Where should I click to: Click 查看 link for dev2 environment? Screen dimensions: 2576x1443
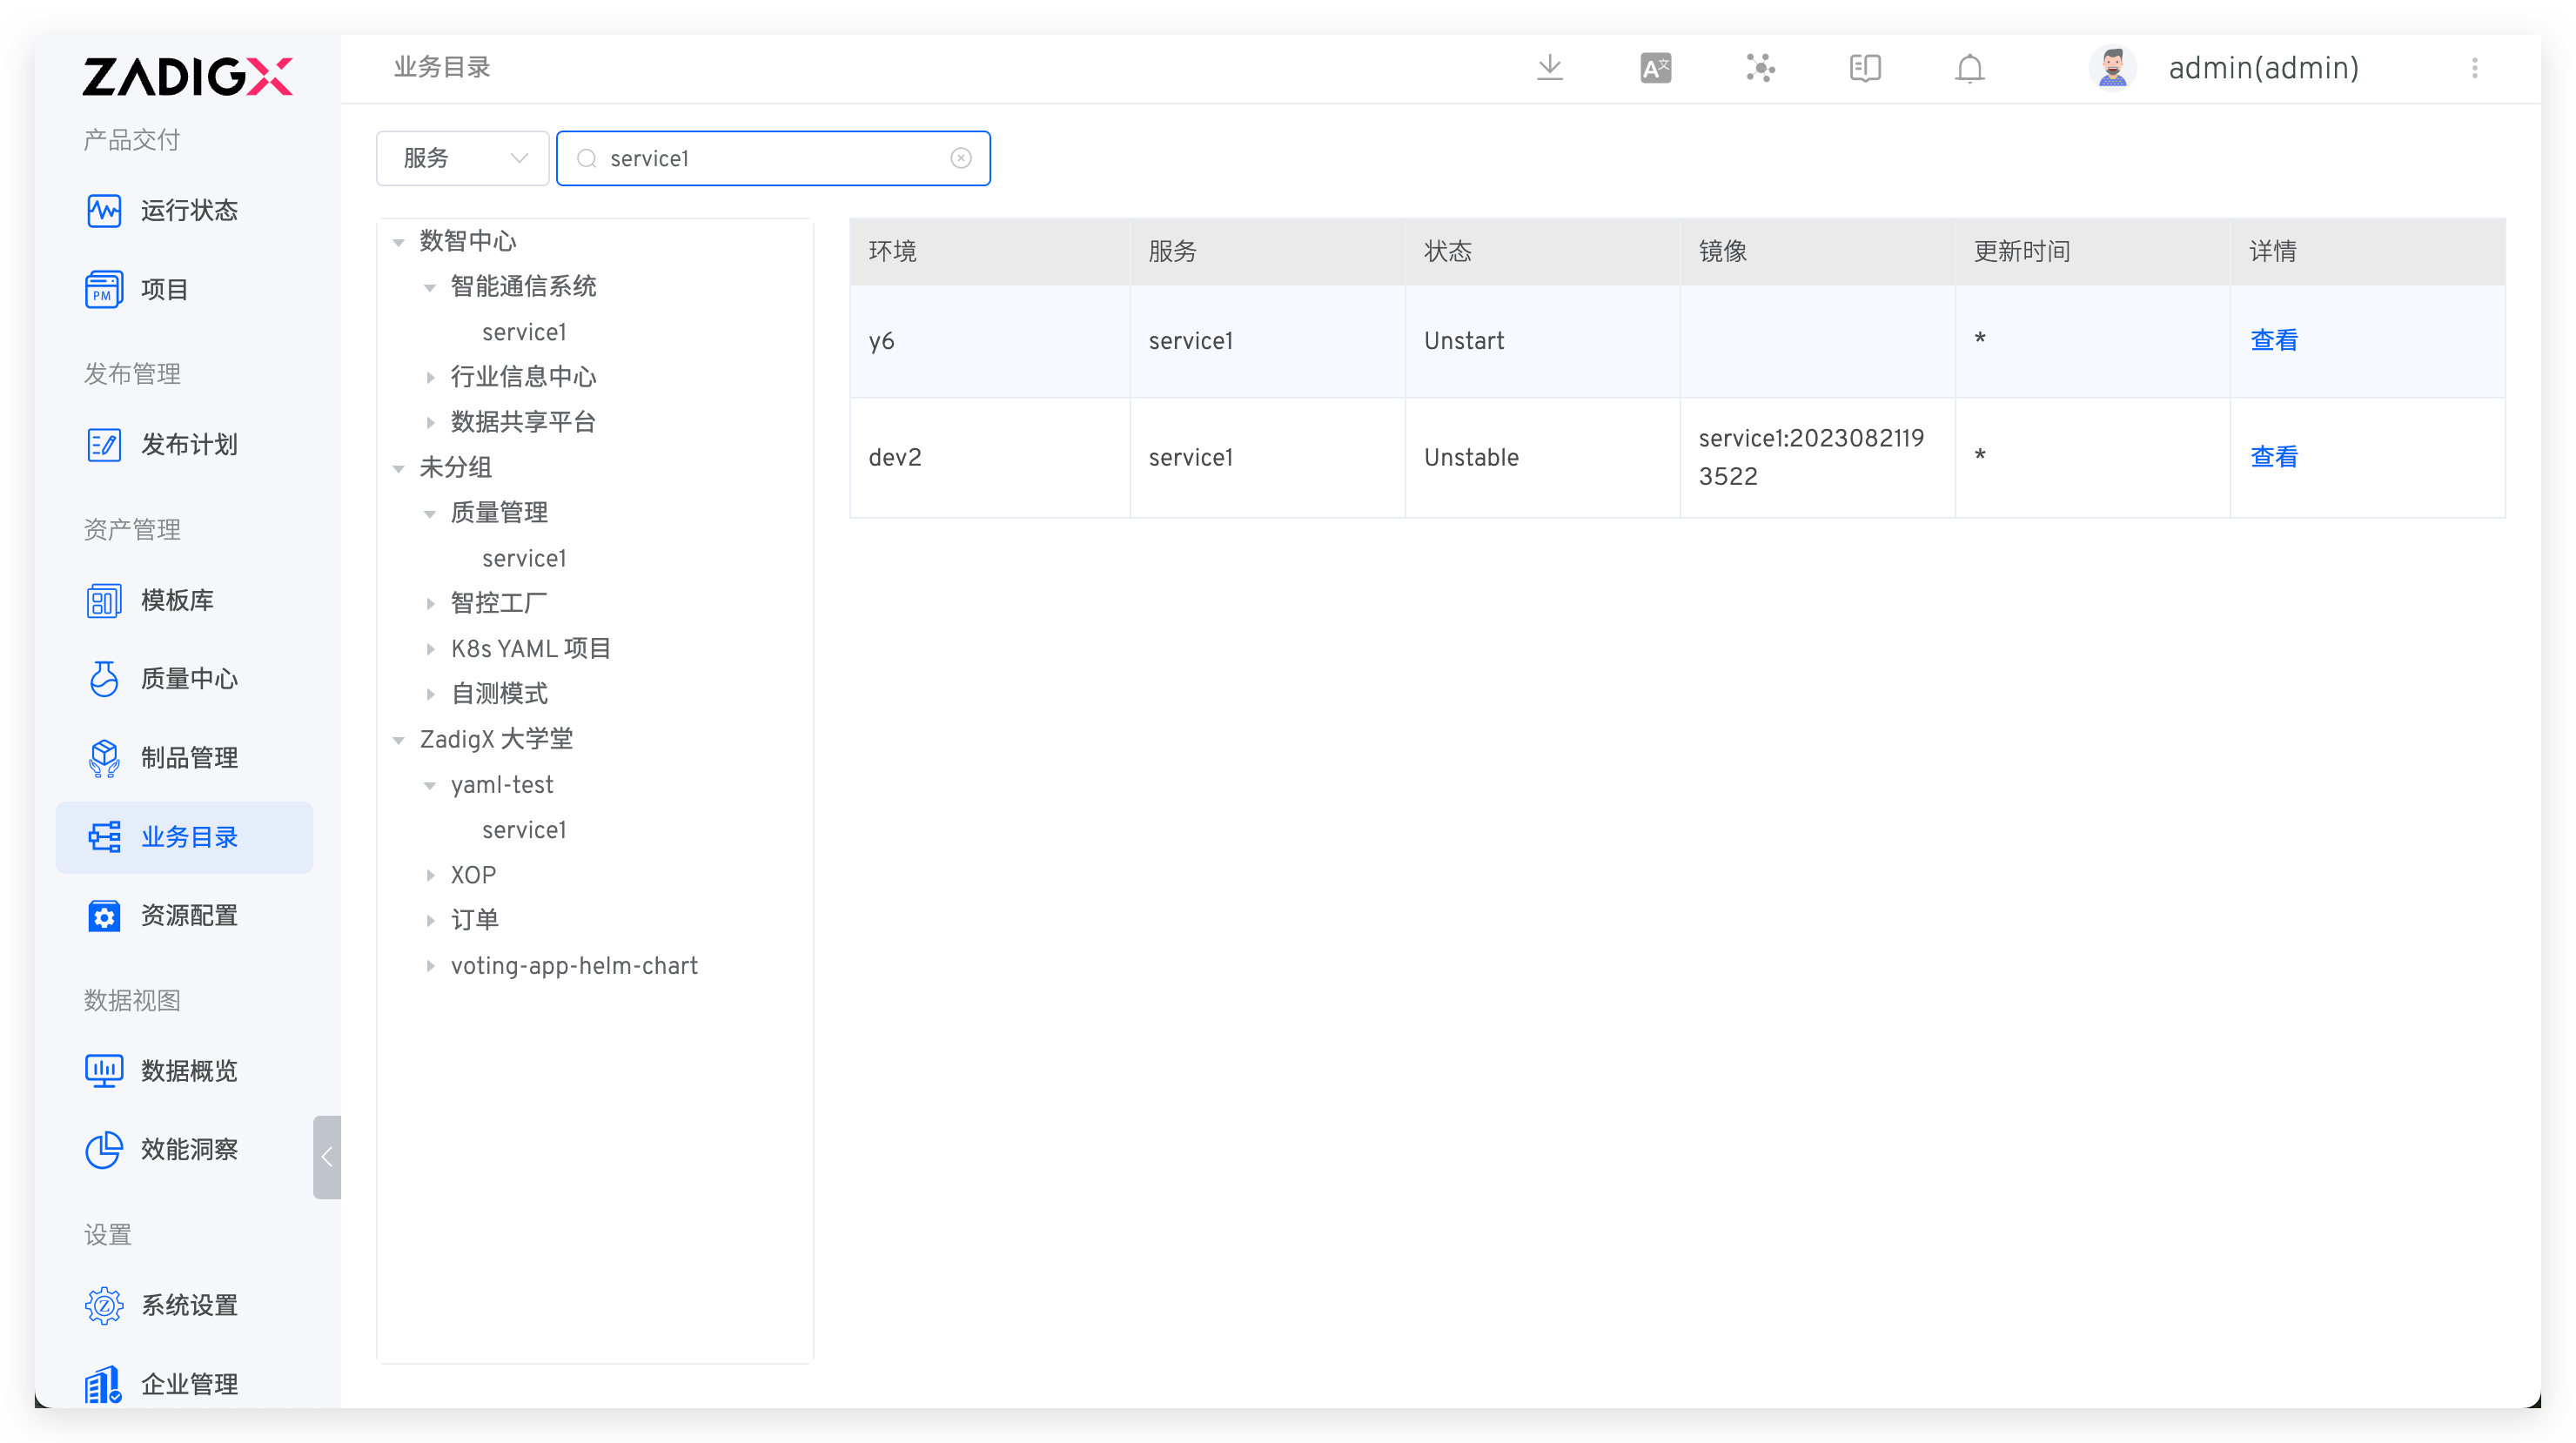click(2273, 457)
